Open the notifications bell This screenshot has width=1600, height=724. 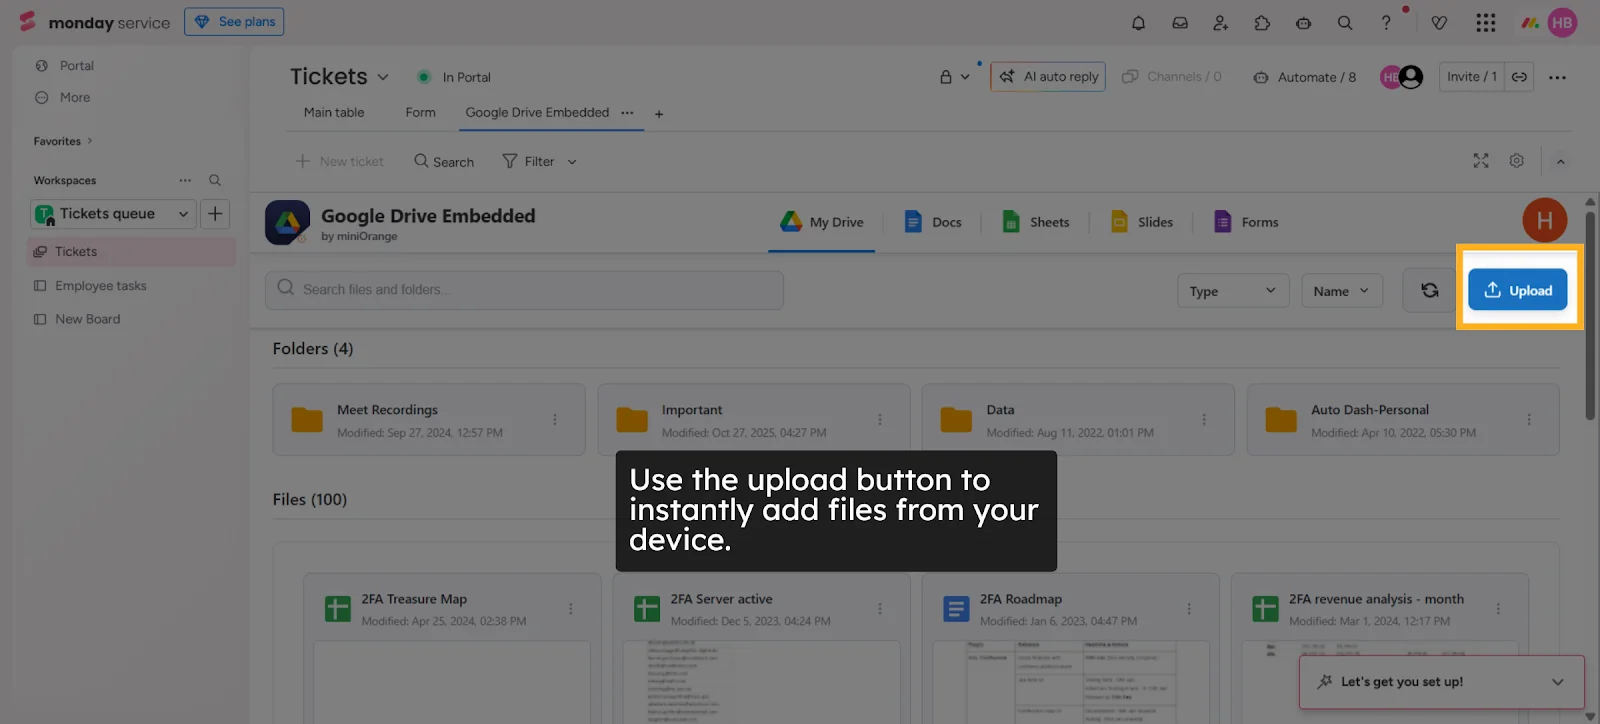1138,22
